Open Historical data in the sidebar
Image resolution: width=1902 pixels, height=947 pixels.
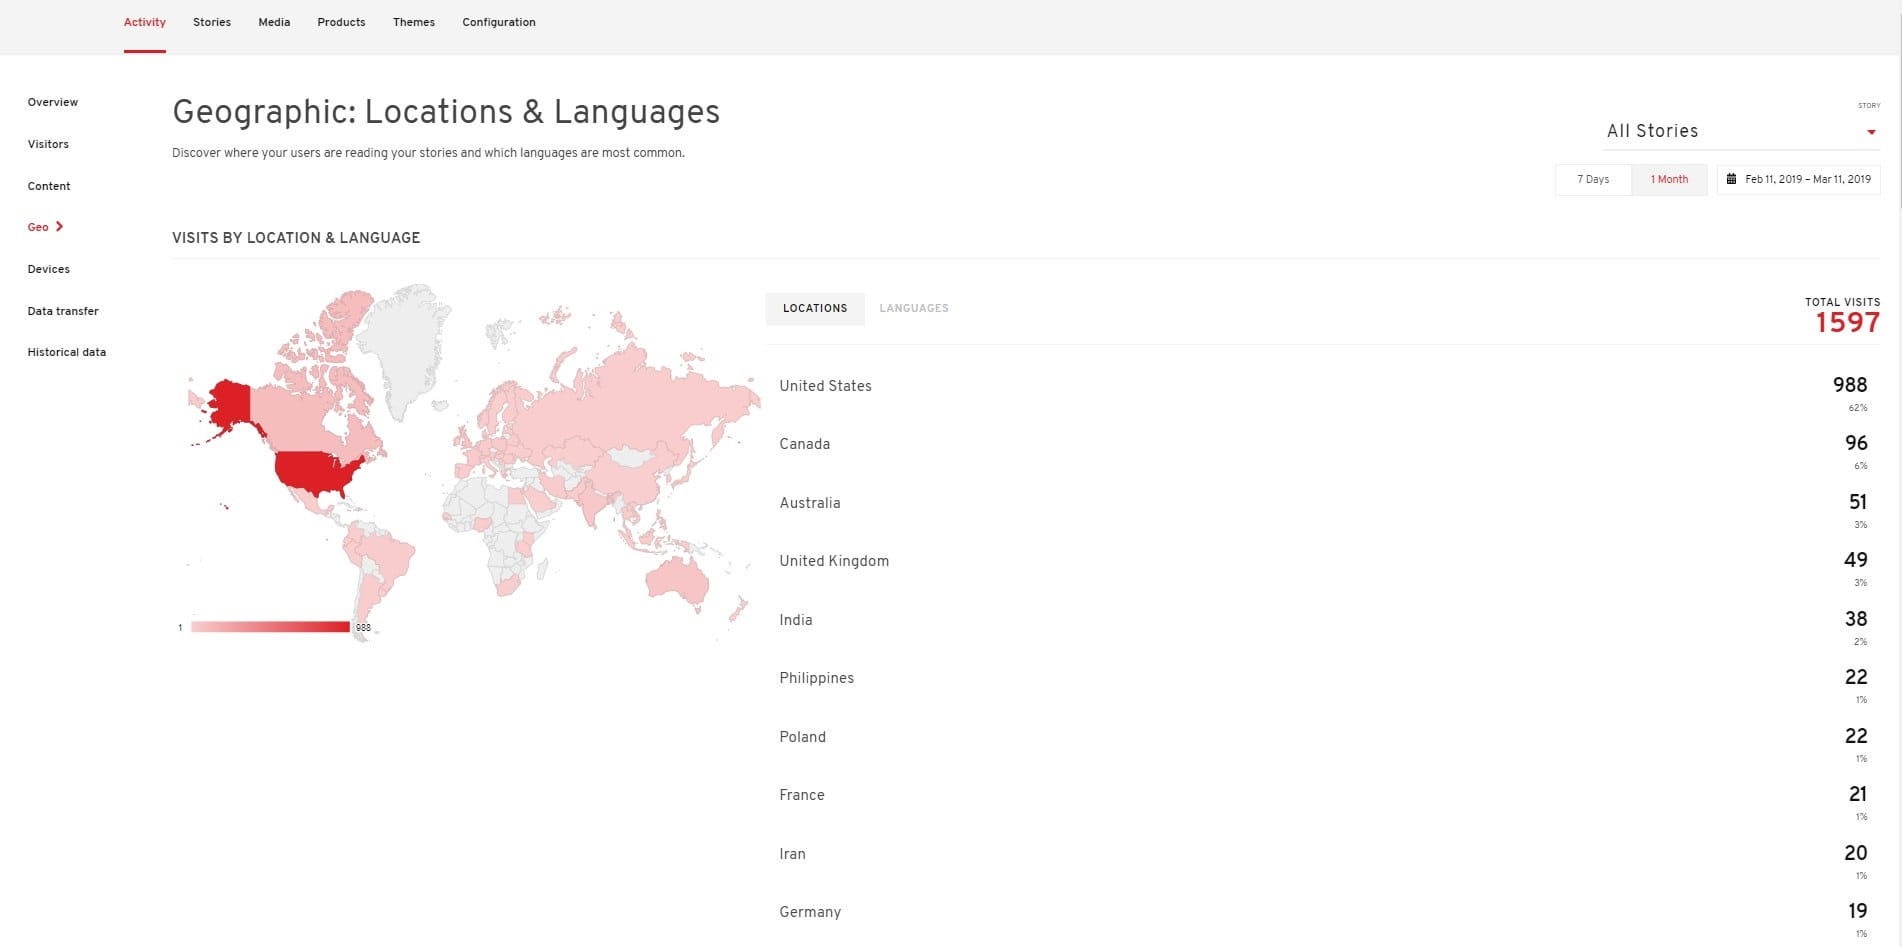coord(67,352)
